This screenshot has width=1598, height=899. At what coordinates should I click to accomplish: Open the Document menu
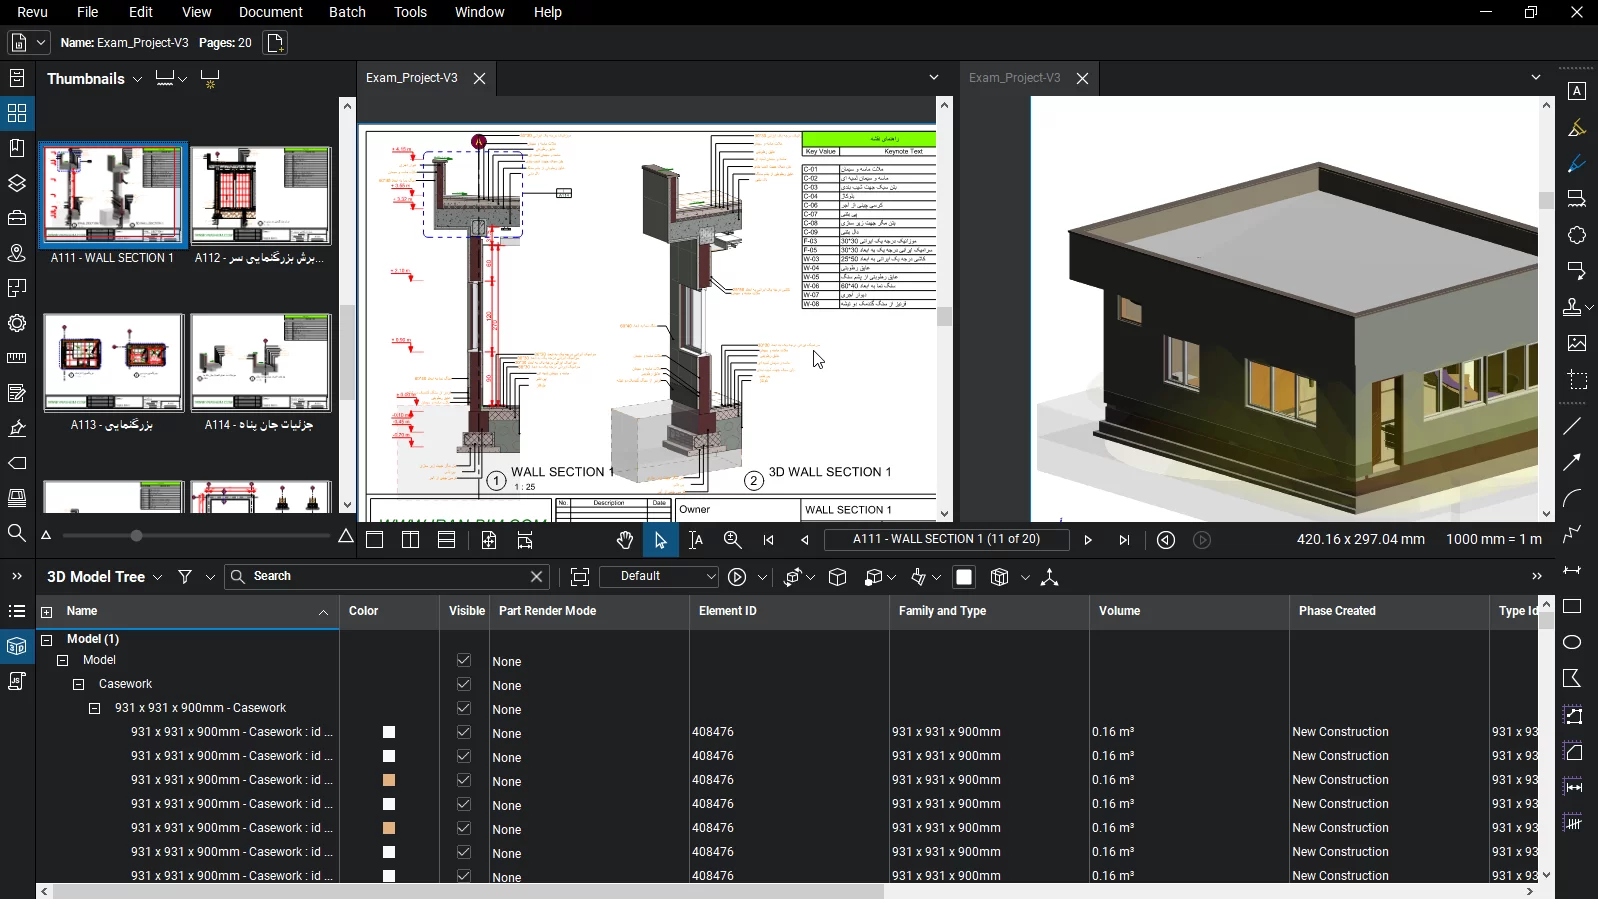[270, 12]
